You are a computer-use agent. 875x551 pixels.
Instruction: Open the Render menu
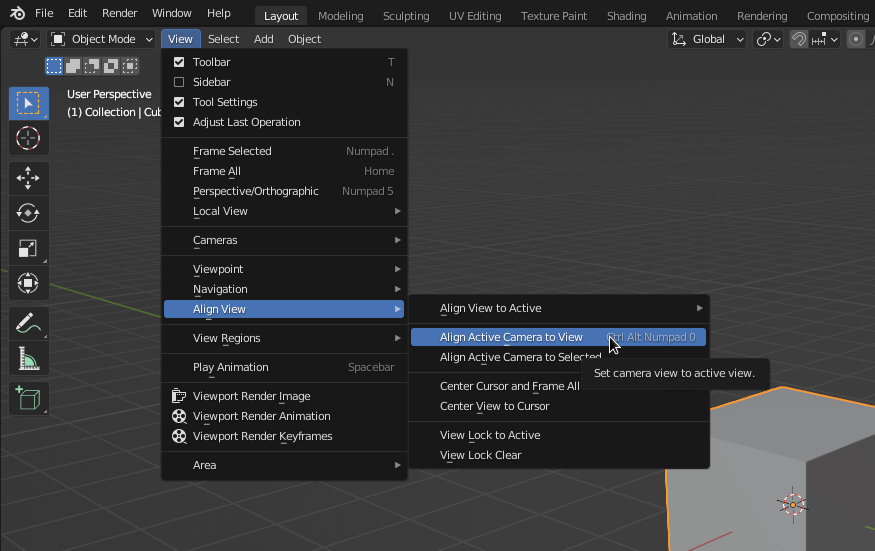[x=119, y=13]
